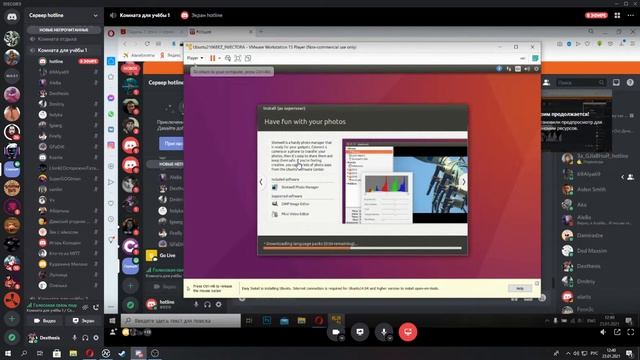Viewport: 640px width, 360px height.
Task: Select member Dod Maxsim in shared member list
Action: [593, 251]
